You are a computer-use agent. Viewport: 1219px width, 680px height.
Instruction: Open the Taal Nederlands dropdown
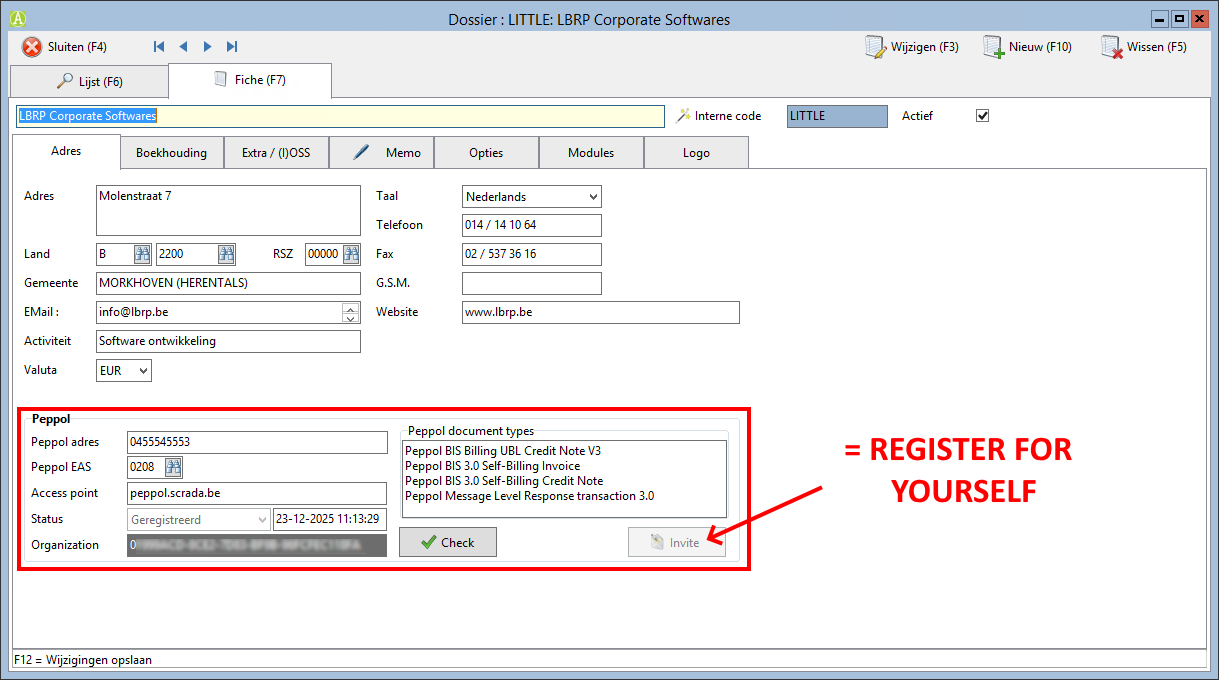tap(532, 197)
